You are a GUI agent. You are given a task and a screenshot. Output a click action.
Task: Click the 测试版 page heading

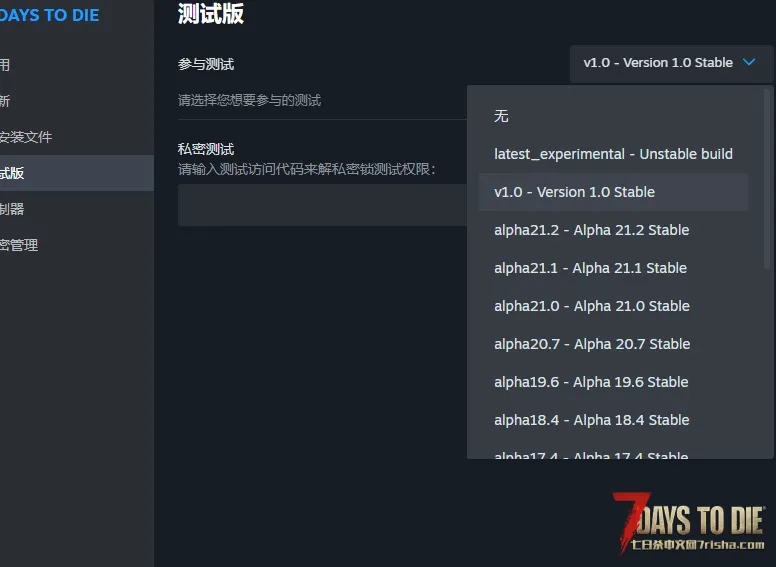pyautogui.click(x=211, y=13)
